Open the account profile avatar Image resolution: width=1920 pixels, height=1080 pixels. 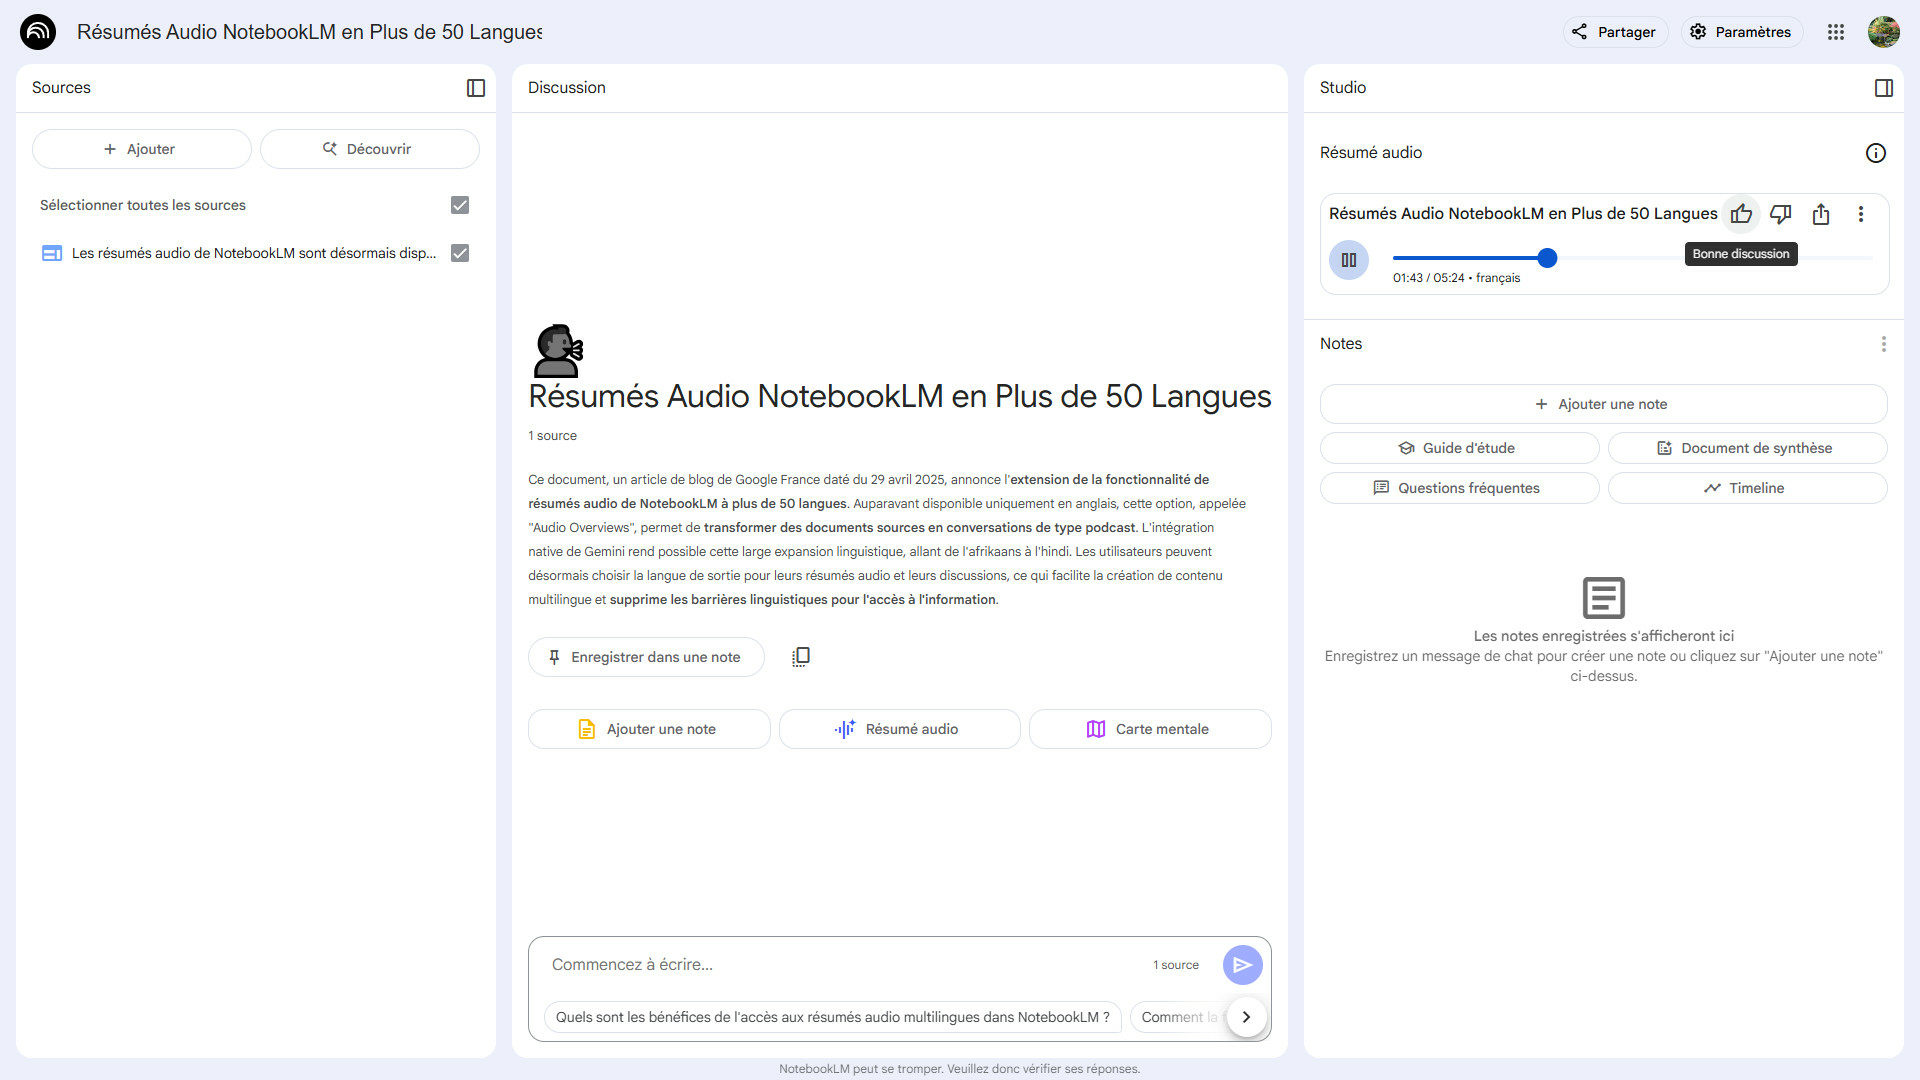click(x=1884, y=32)
